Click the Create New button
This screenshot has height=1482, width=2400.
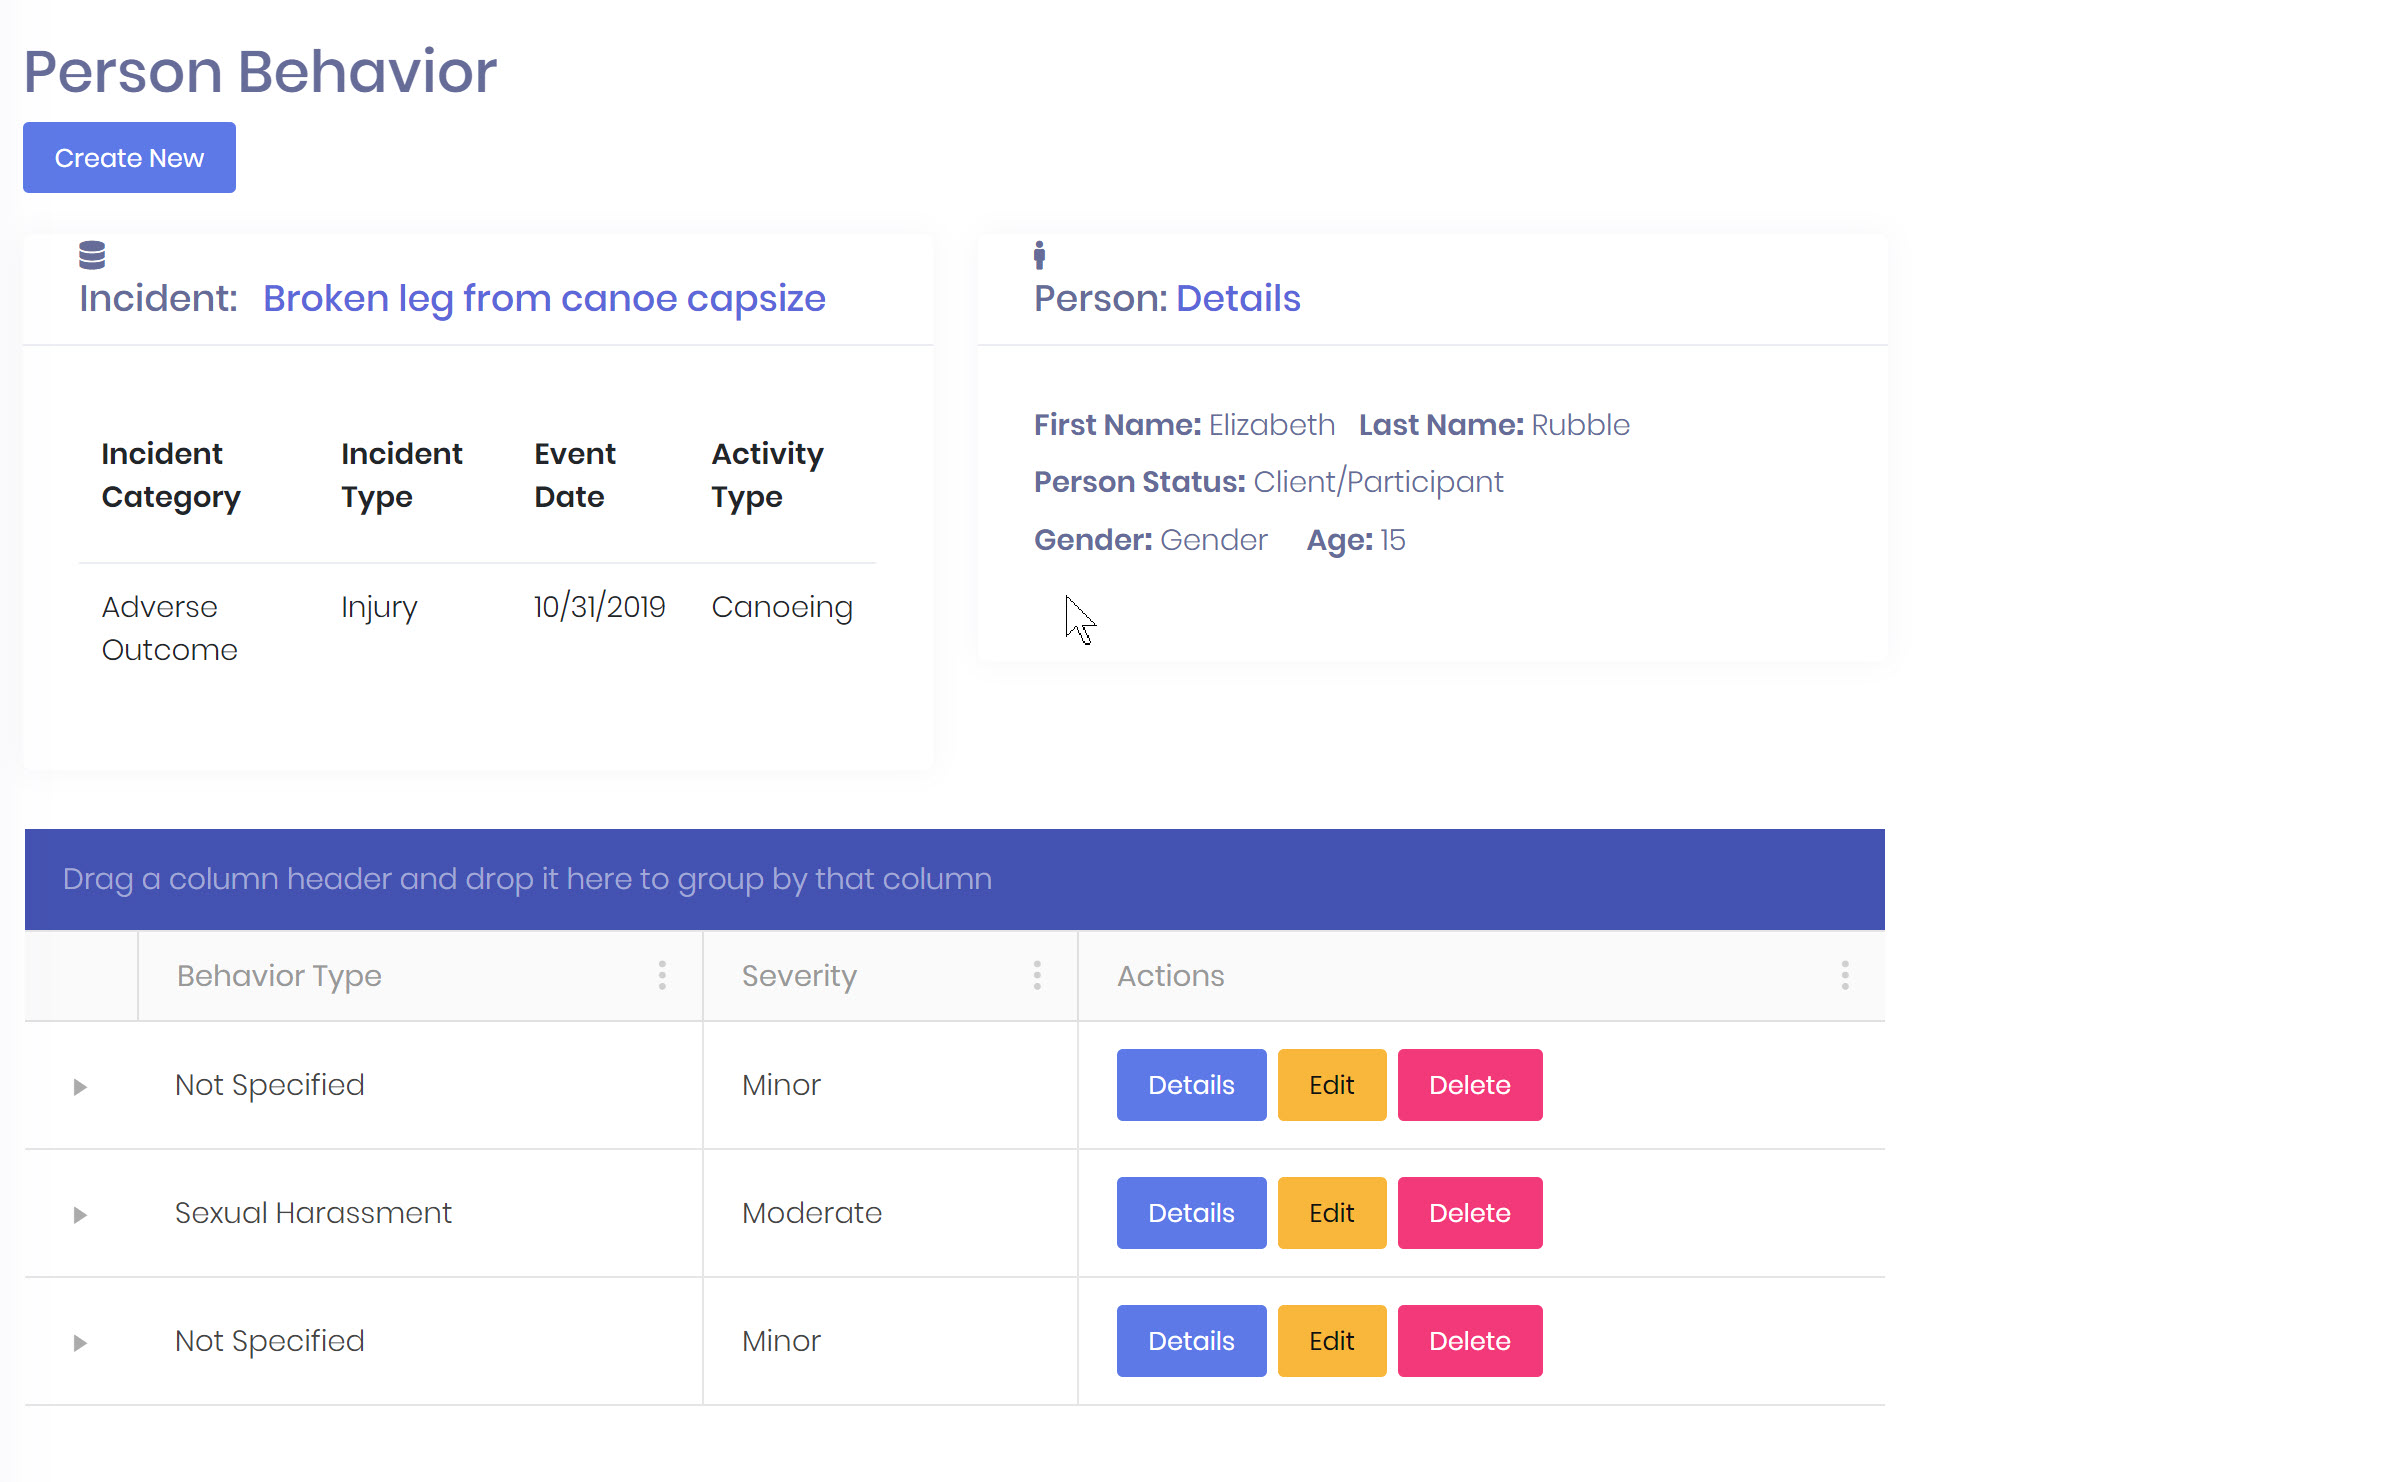click(x=129, y=157)
